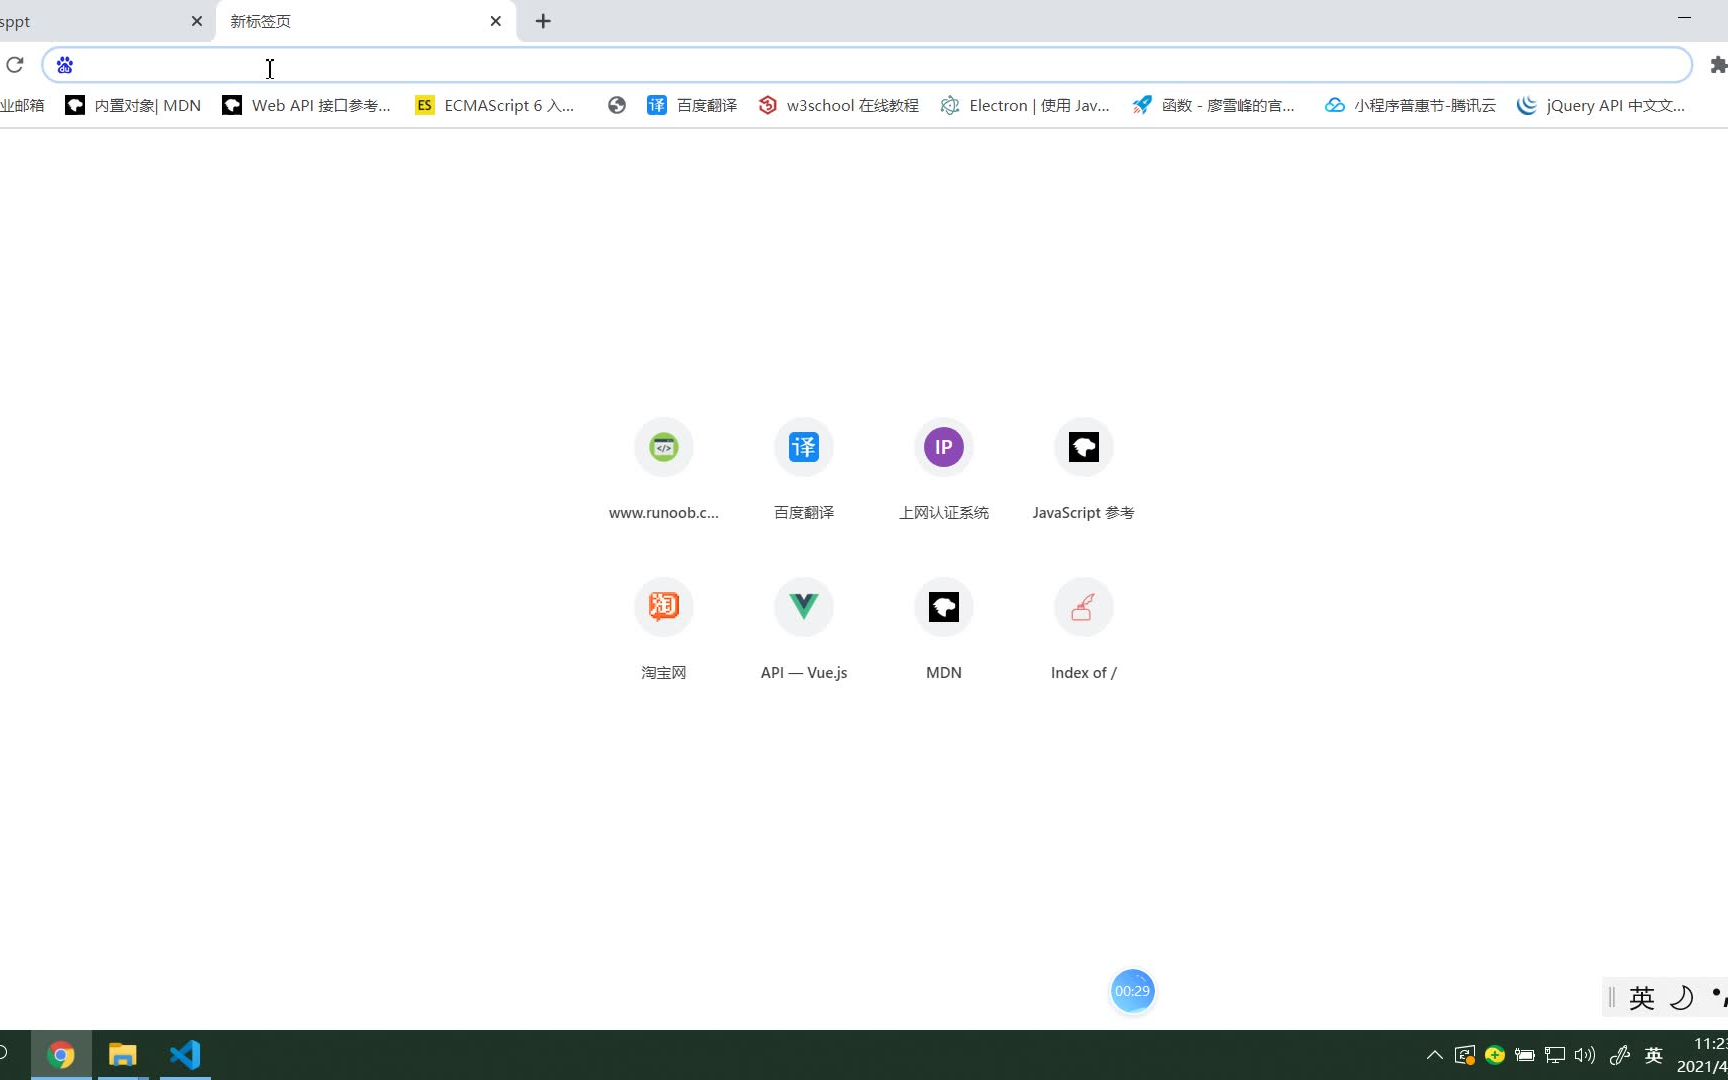The height and width of the screenshot is (1080, 1728).
Task: Close the 新标签页 tab
Action: pos(496,21)
